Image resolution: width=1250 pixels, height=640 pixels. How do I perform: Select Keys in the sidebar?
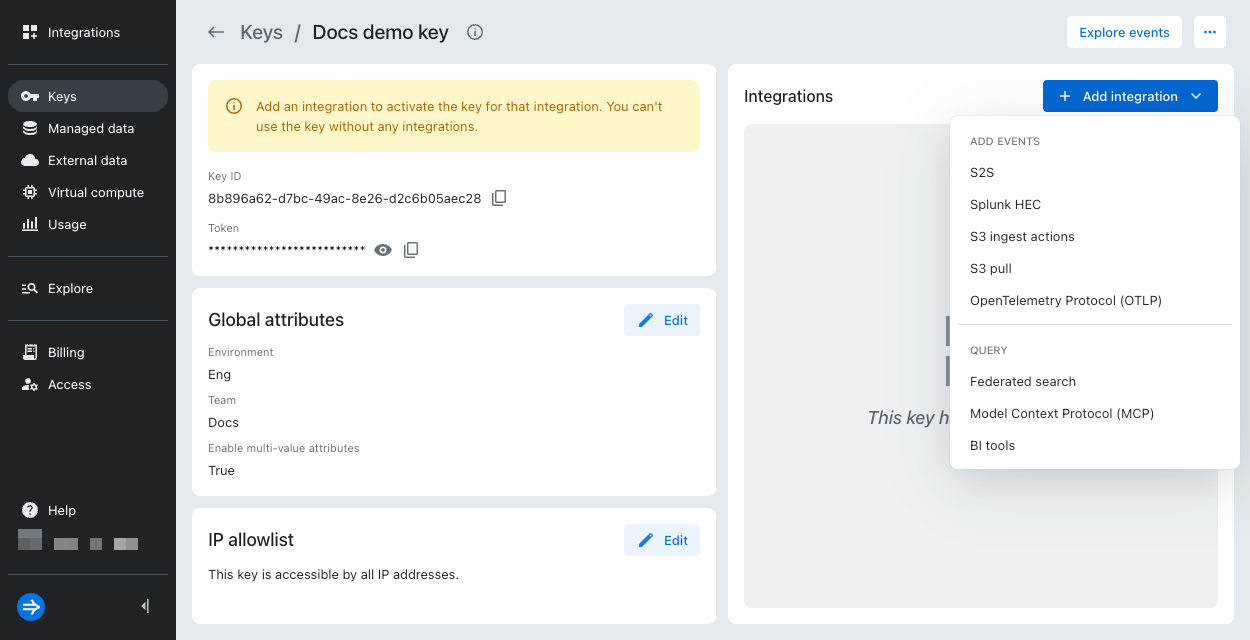point(88,96)
